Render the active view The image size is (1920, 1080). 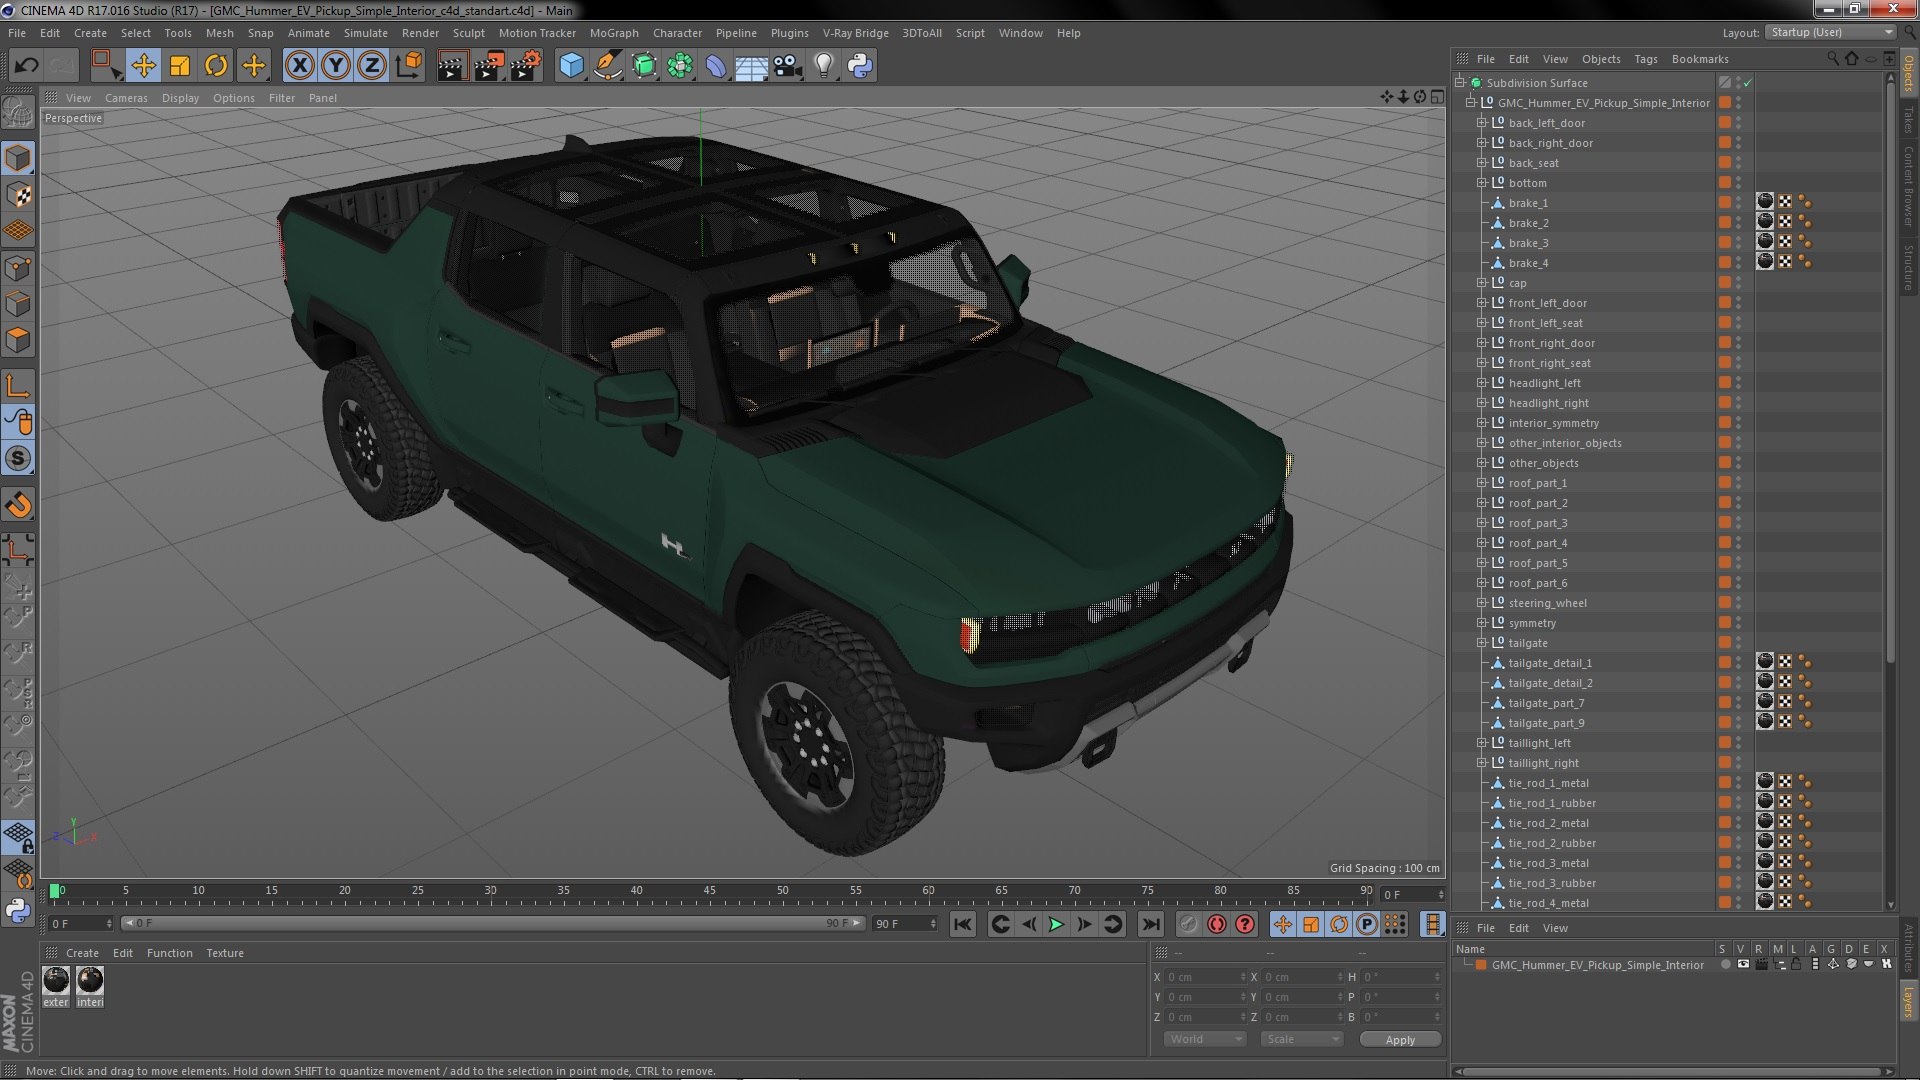451,66
